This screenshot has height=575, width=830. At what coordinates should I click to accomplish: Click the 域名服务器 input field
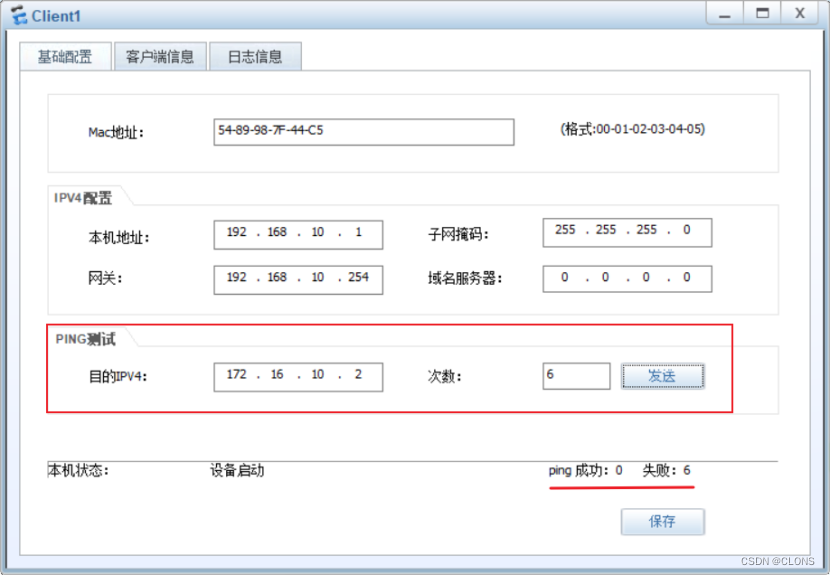(627, 278)
